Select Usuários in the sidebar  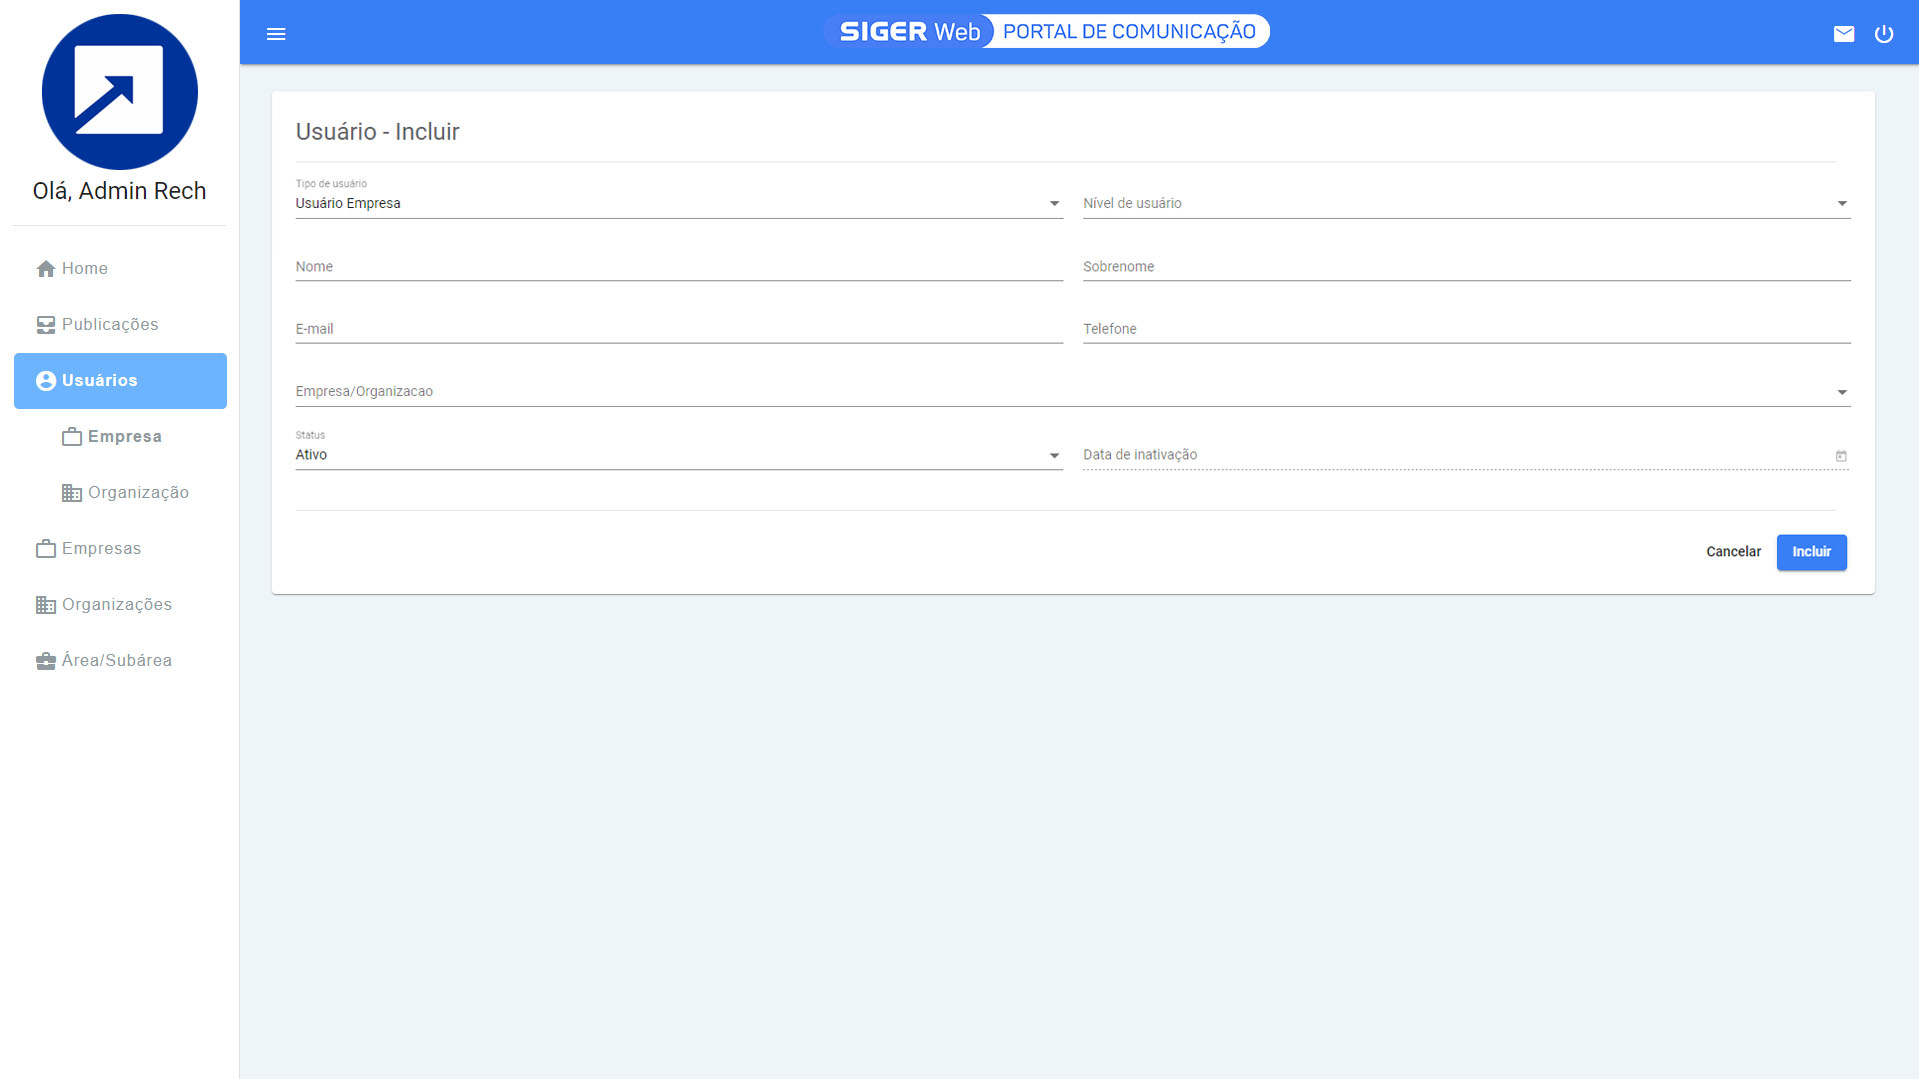coord(120,381)
